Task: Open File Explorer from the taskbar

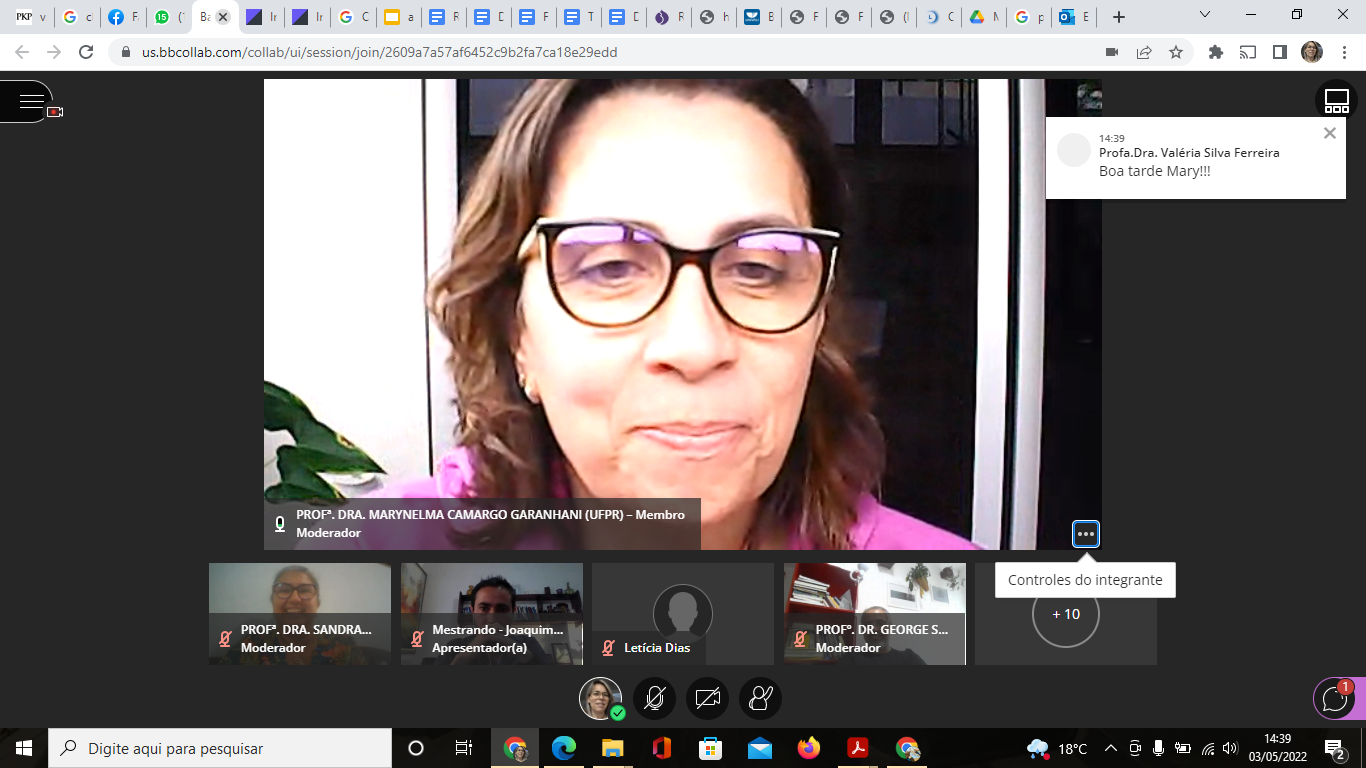Action: point(613,748)
